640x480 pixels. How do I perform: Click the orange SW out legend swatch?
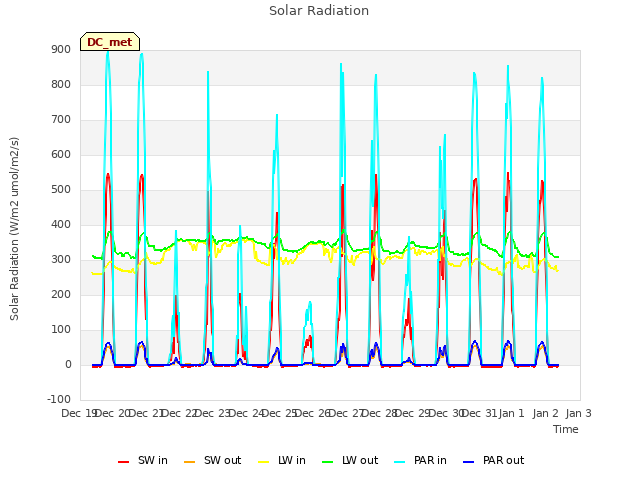click(x=189, y=462)
